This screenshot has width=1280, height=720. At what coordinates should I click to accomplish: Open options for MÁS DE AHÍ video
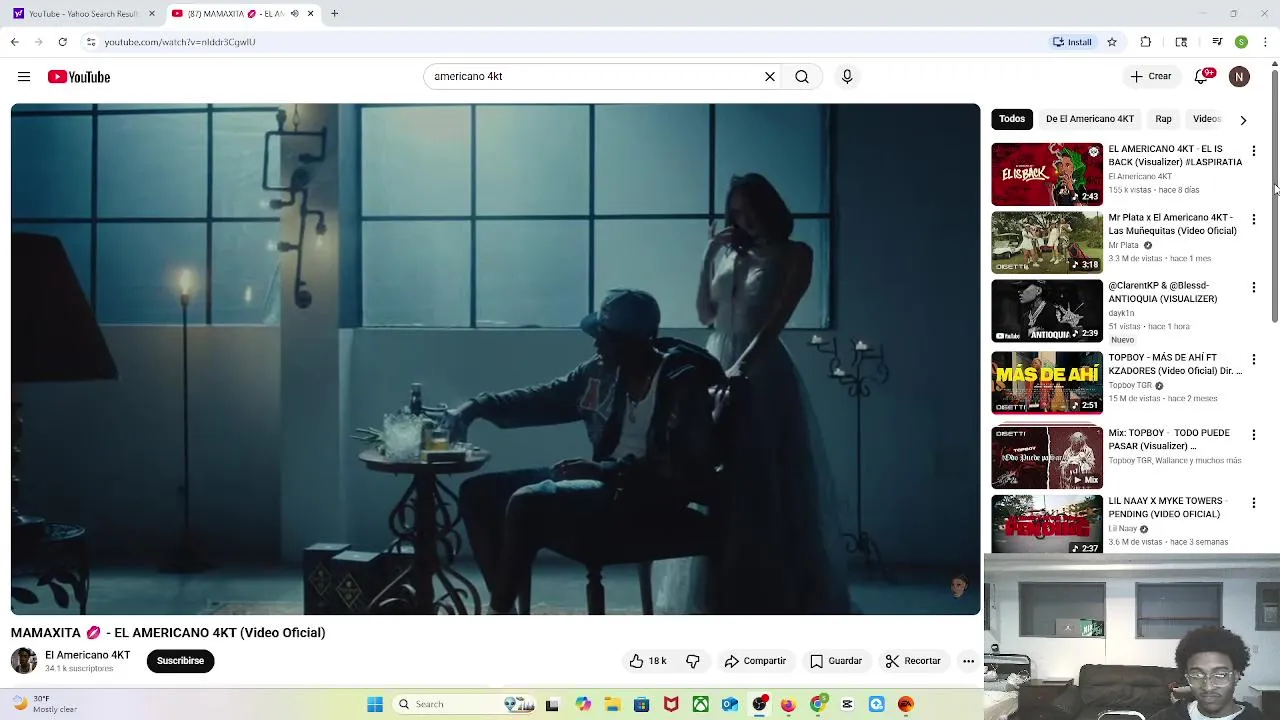[1253, 359]
